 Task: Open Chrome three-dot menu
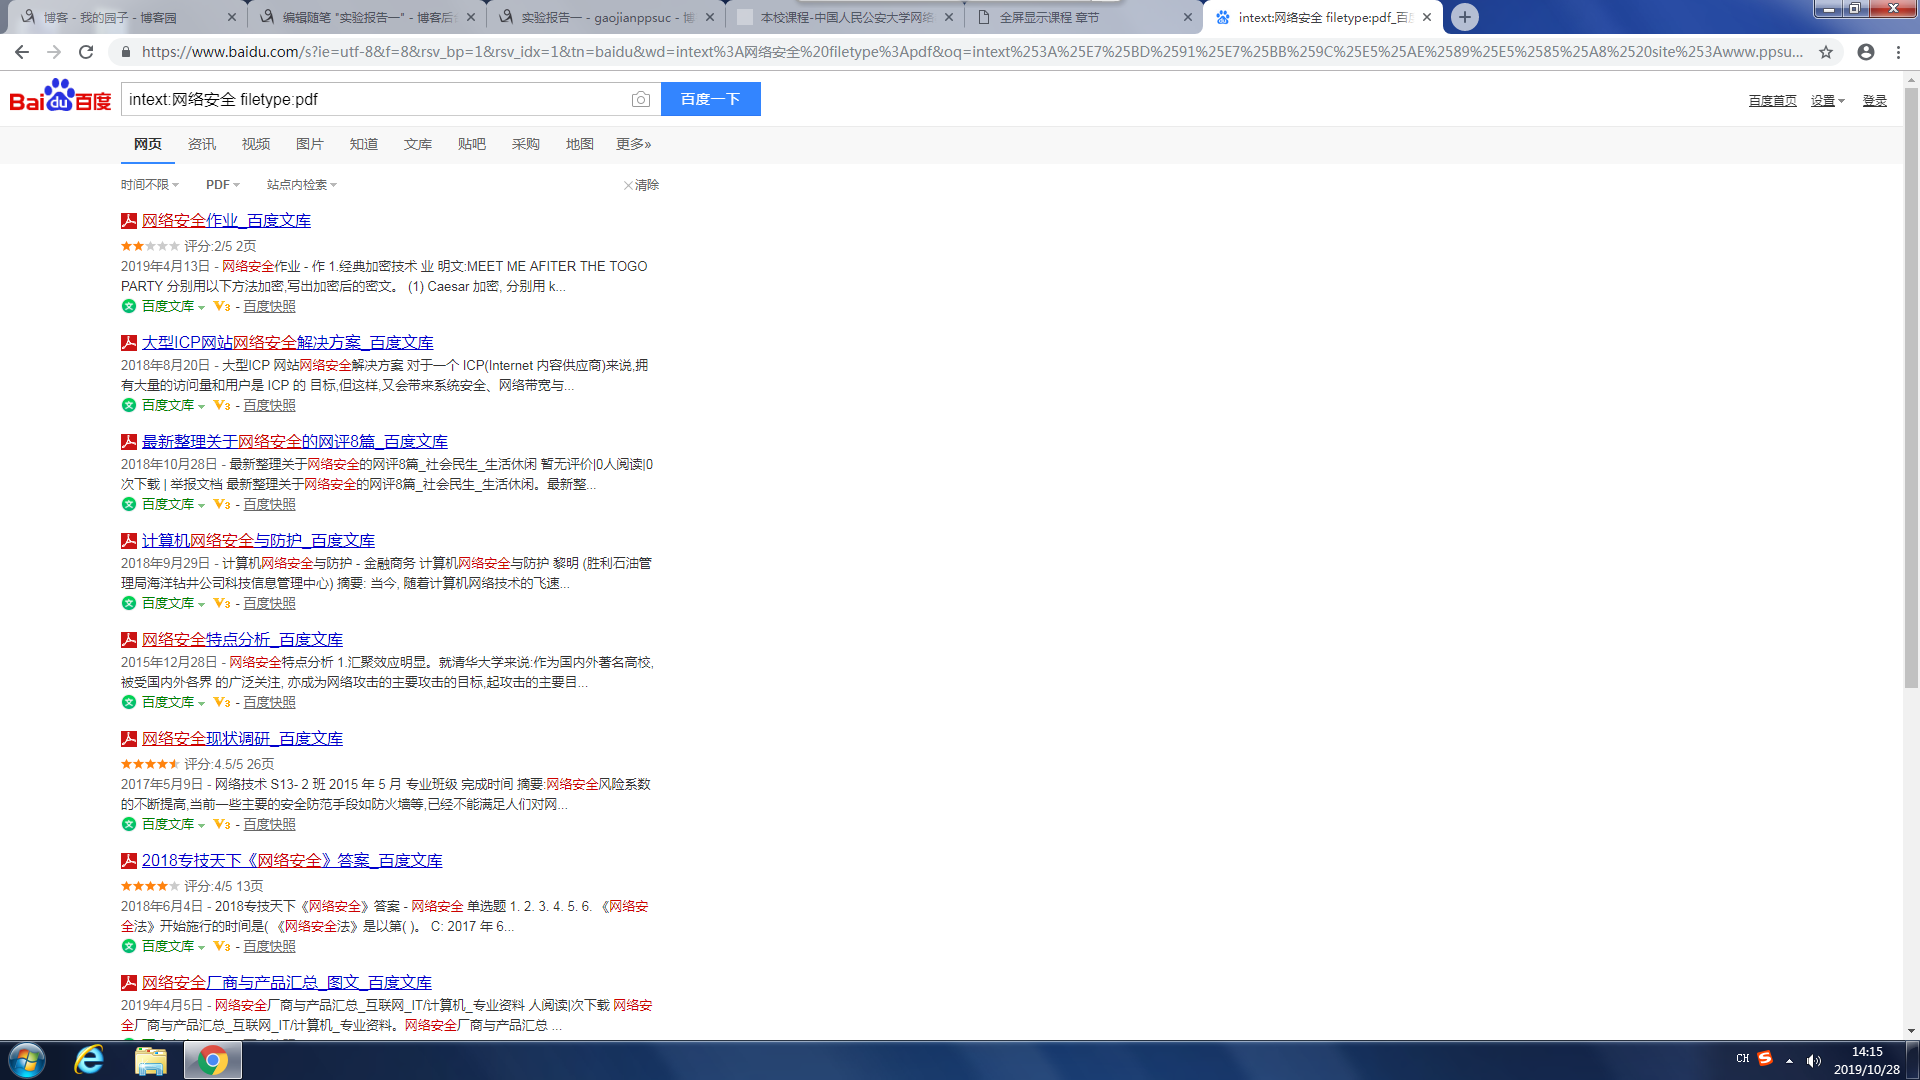click(x=1899, y=52)
